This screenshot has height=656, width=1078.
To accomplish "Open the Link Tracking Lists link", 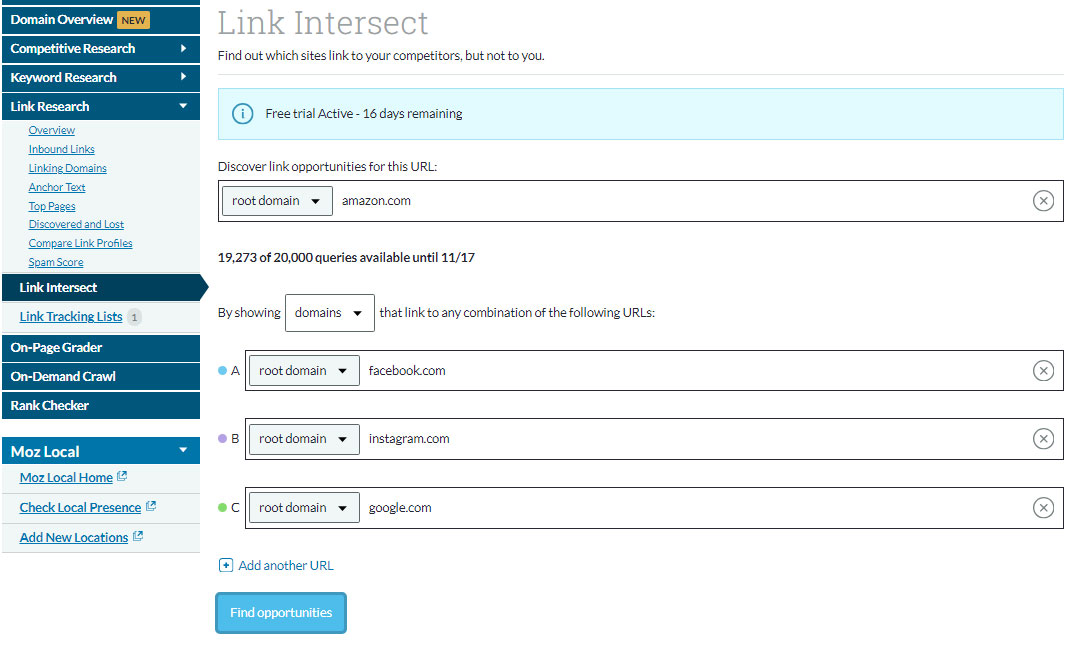I will 71,317.
